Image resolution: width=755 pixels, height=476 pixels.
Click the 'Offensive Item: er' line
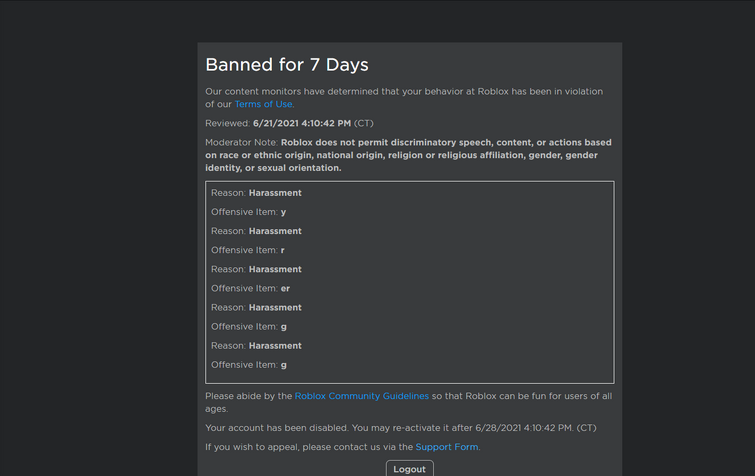[x=250, y=288]
